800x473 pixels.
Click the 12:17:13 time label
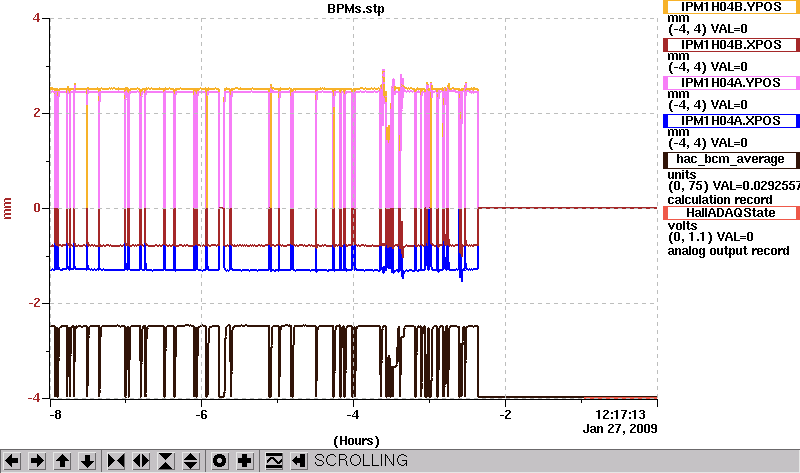pyautogui.click(x=620, y=414)
